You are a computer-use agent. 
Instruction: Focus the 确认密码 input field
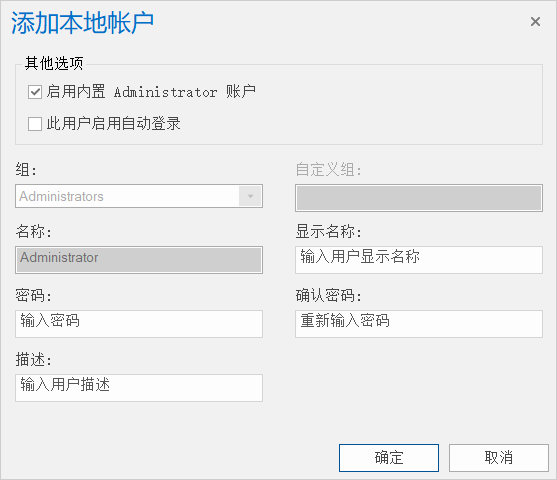[419, 324]
